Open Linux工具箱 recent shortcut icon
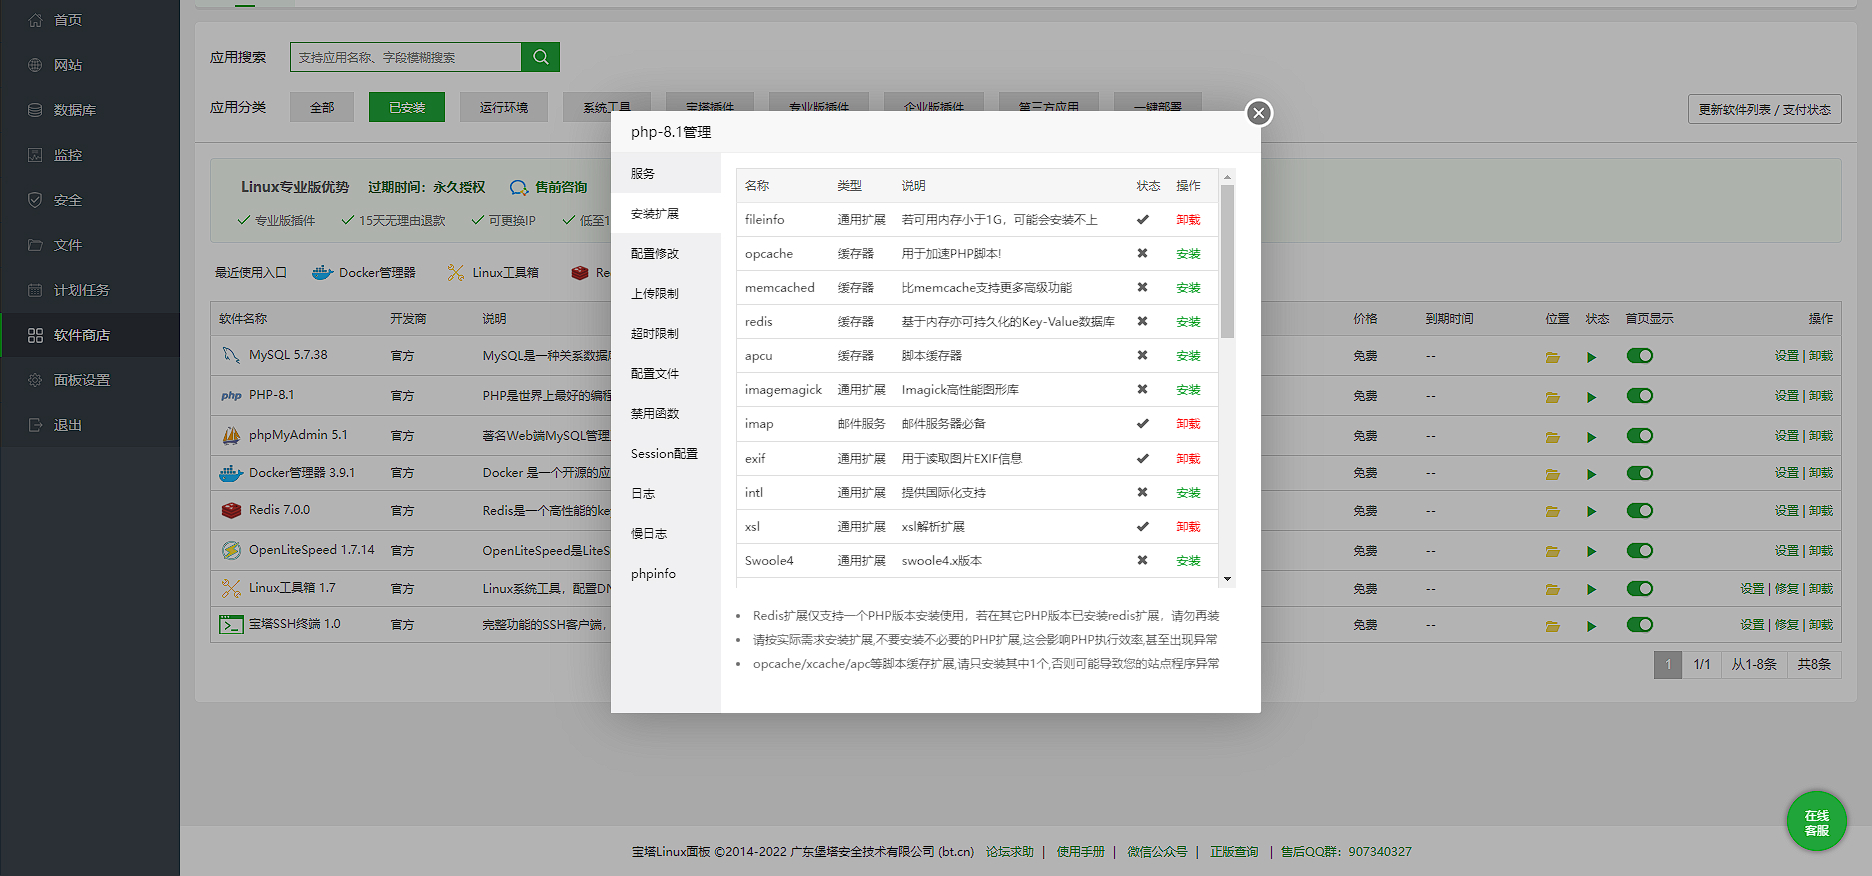 pos(456,273)
